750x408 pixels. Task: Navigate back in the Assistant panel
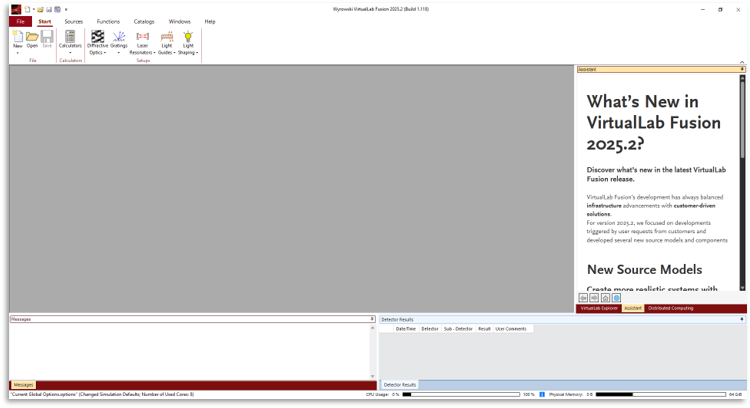click(x=584, y=297)
